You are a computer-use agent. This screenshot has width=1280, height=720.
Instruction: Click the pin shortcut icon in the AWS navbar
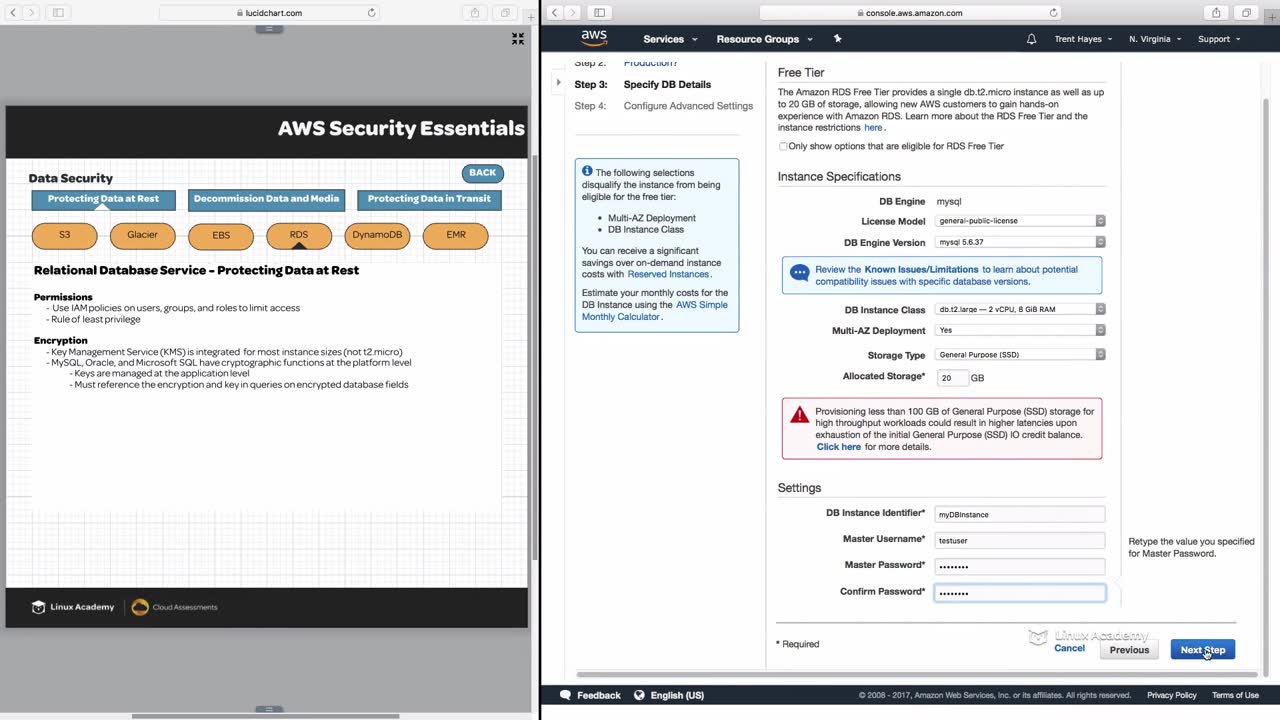click(837, 39)
